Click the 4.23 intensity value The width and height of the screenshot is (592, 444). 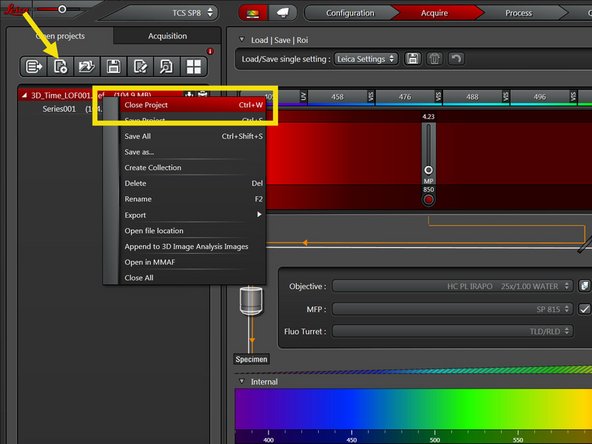428,117
